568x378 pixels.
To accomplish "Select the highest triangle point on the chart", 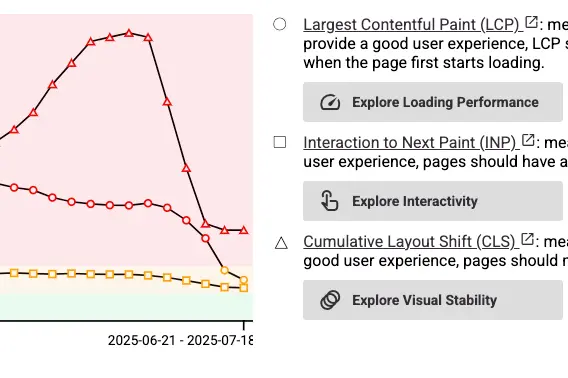I will [129, 33].
